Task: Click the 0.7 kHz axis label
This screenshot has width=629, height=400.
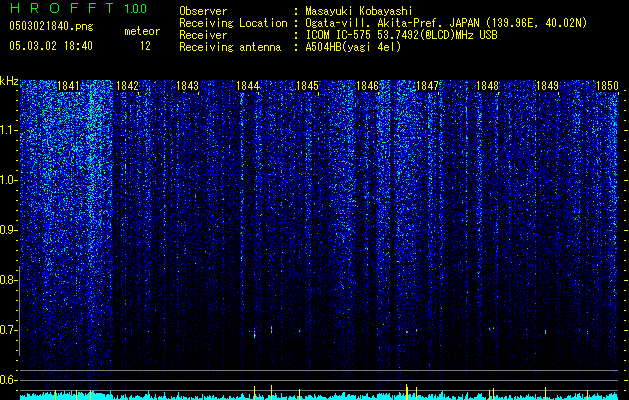Action: [8, 330]
